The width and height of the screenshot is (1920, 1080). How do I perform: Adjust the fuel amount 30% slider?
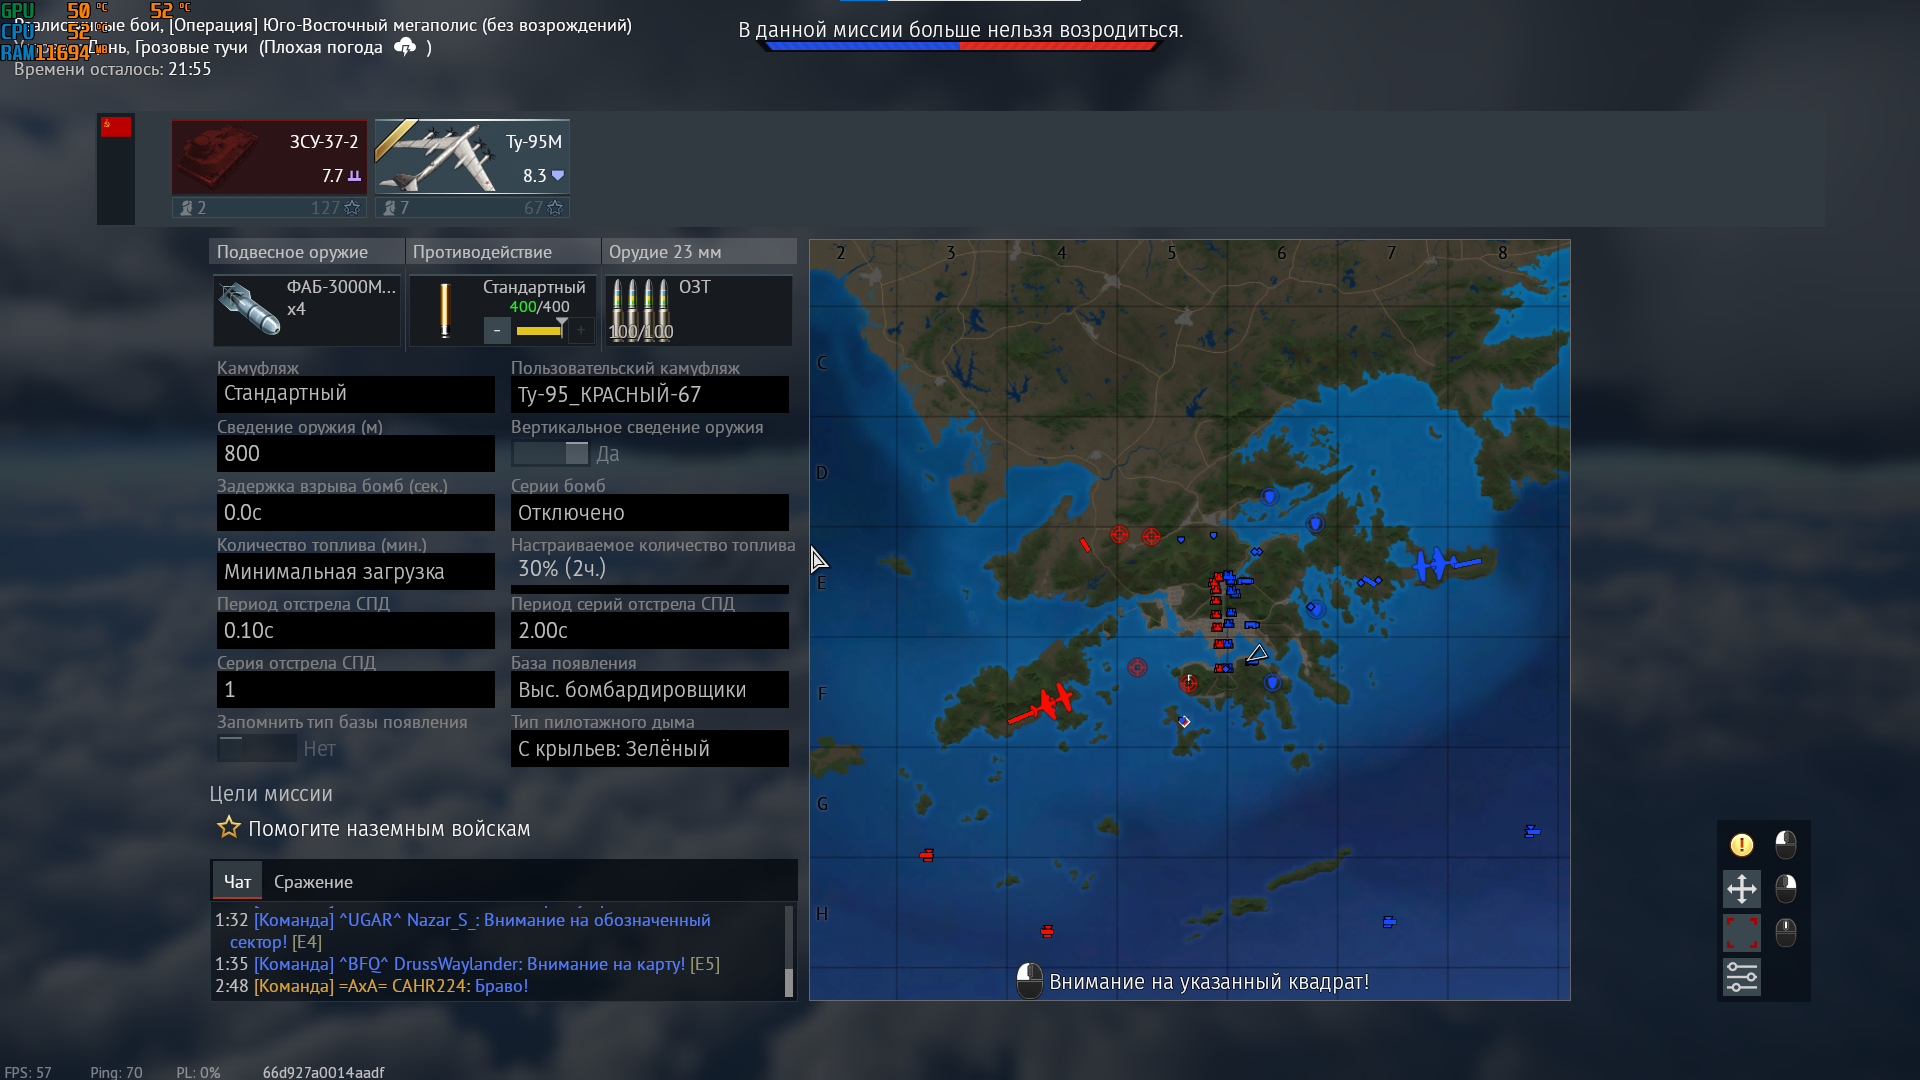pos(649,589)
